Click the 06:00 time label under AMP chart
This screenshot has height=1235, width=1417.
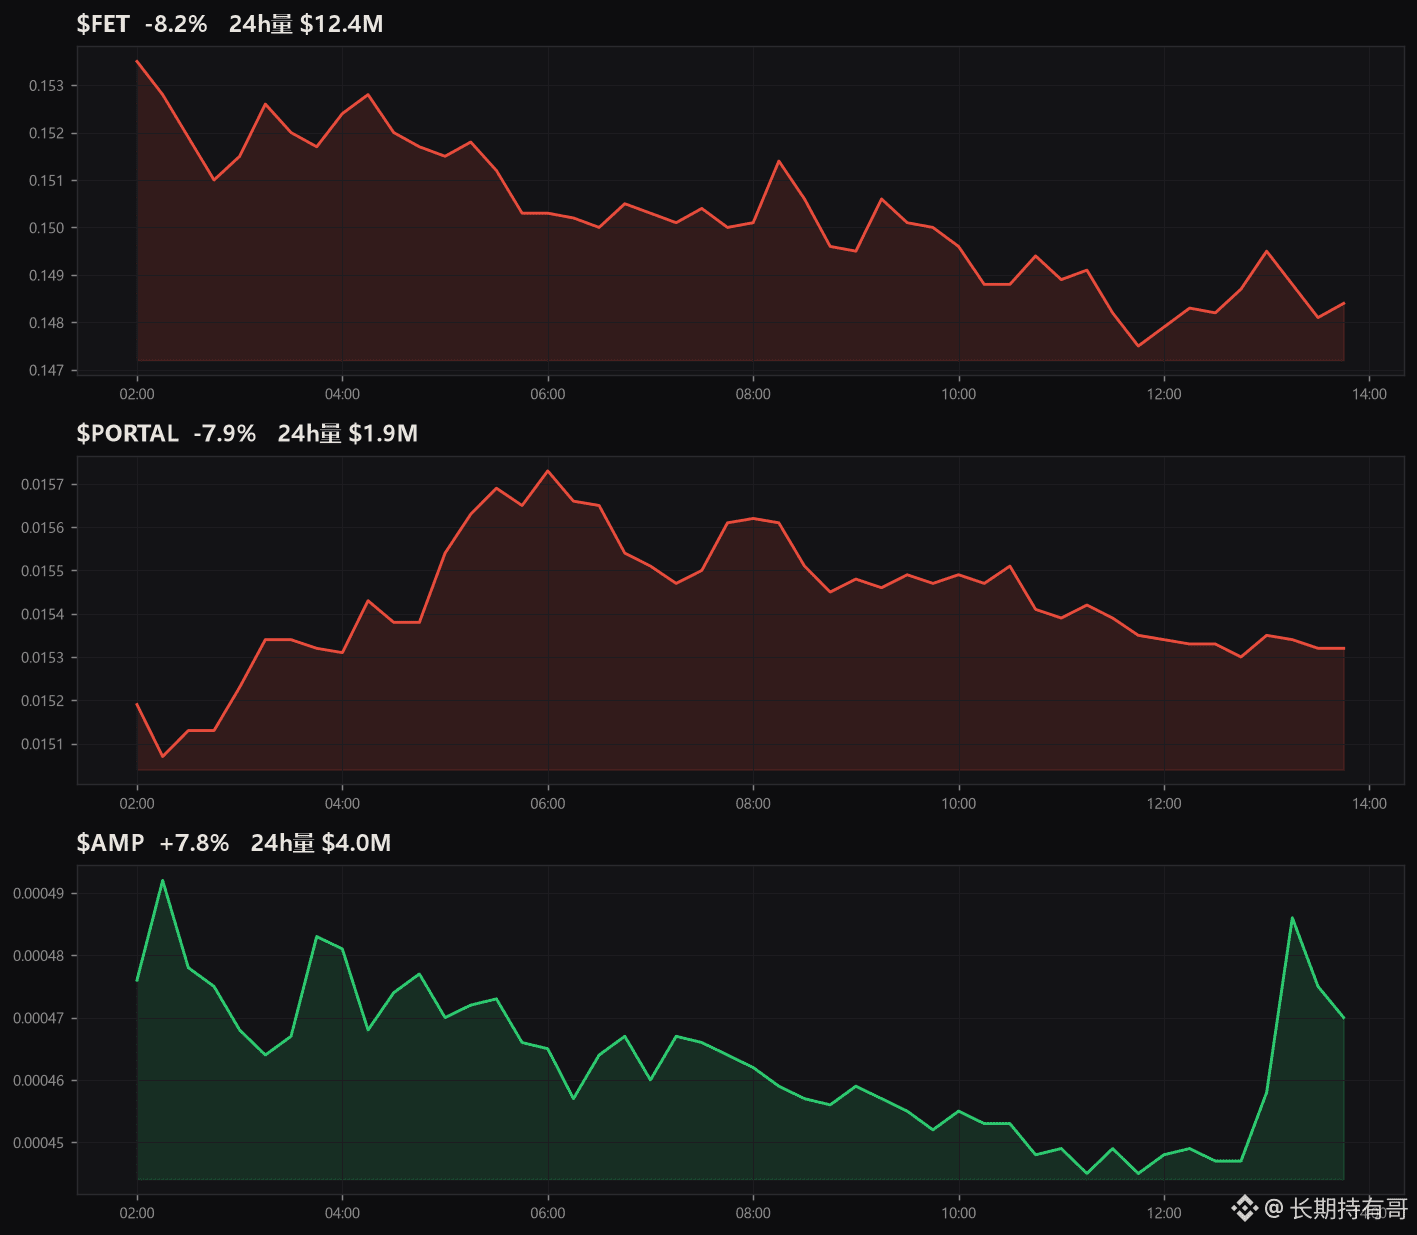point(548,1213)
